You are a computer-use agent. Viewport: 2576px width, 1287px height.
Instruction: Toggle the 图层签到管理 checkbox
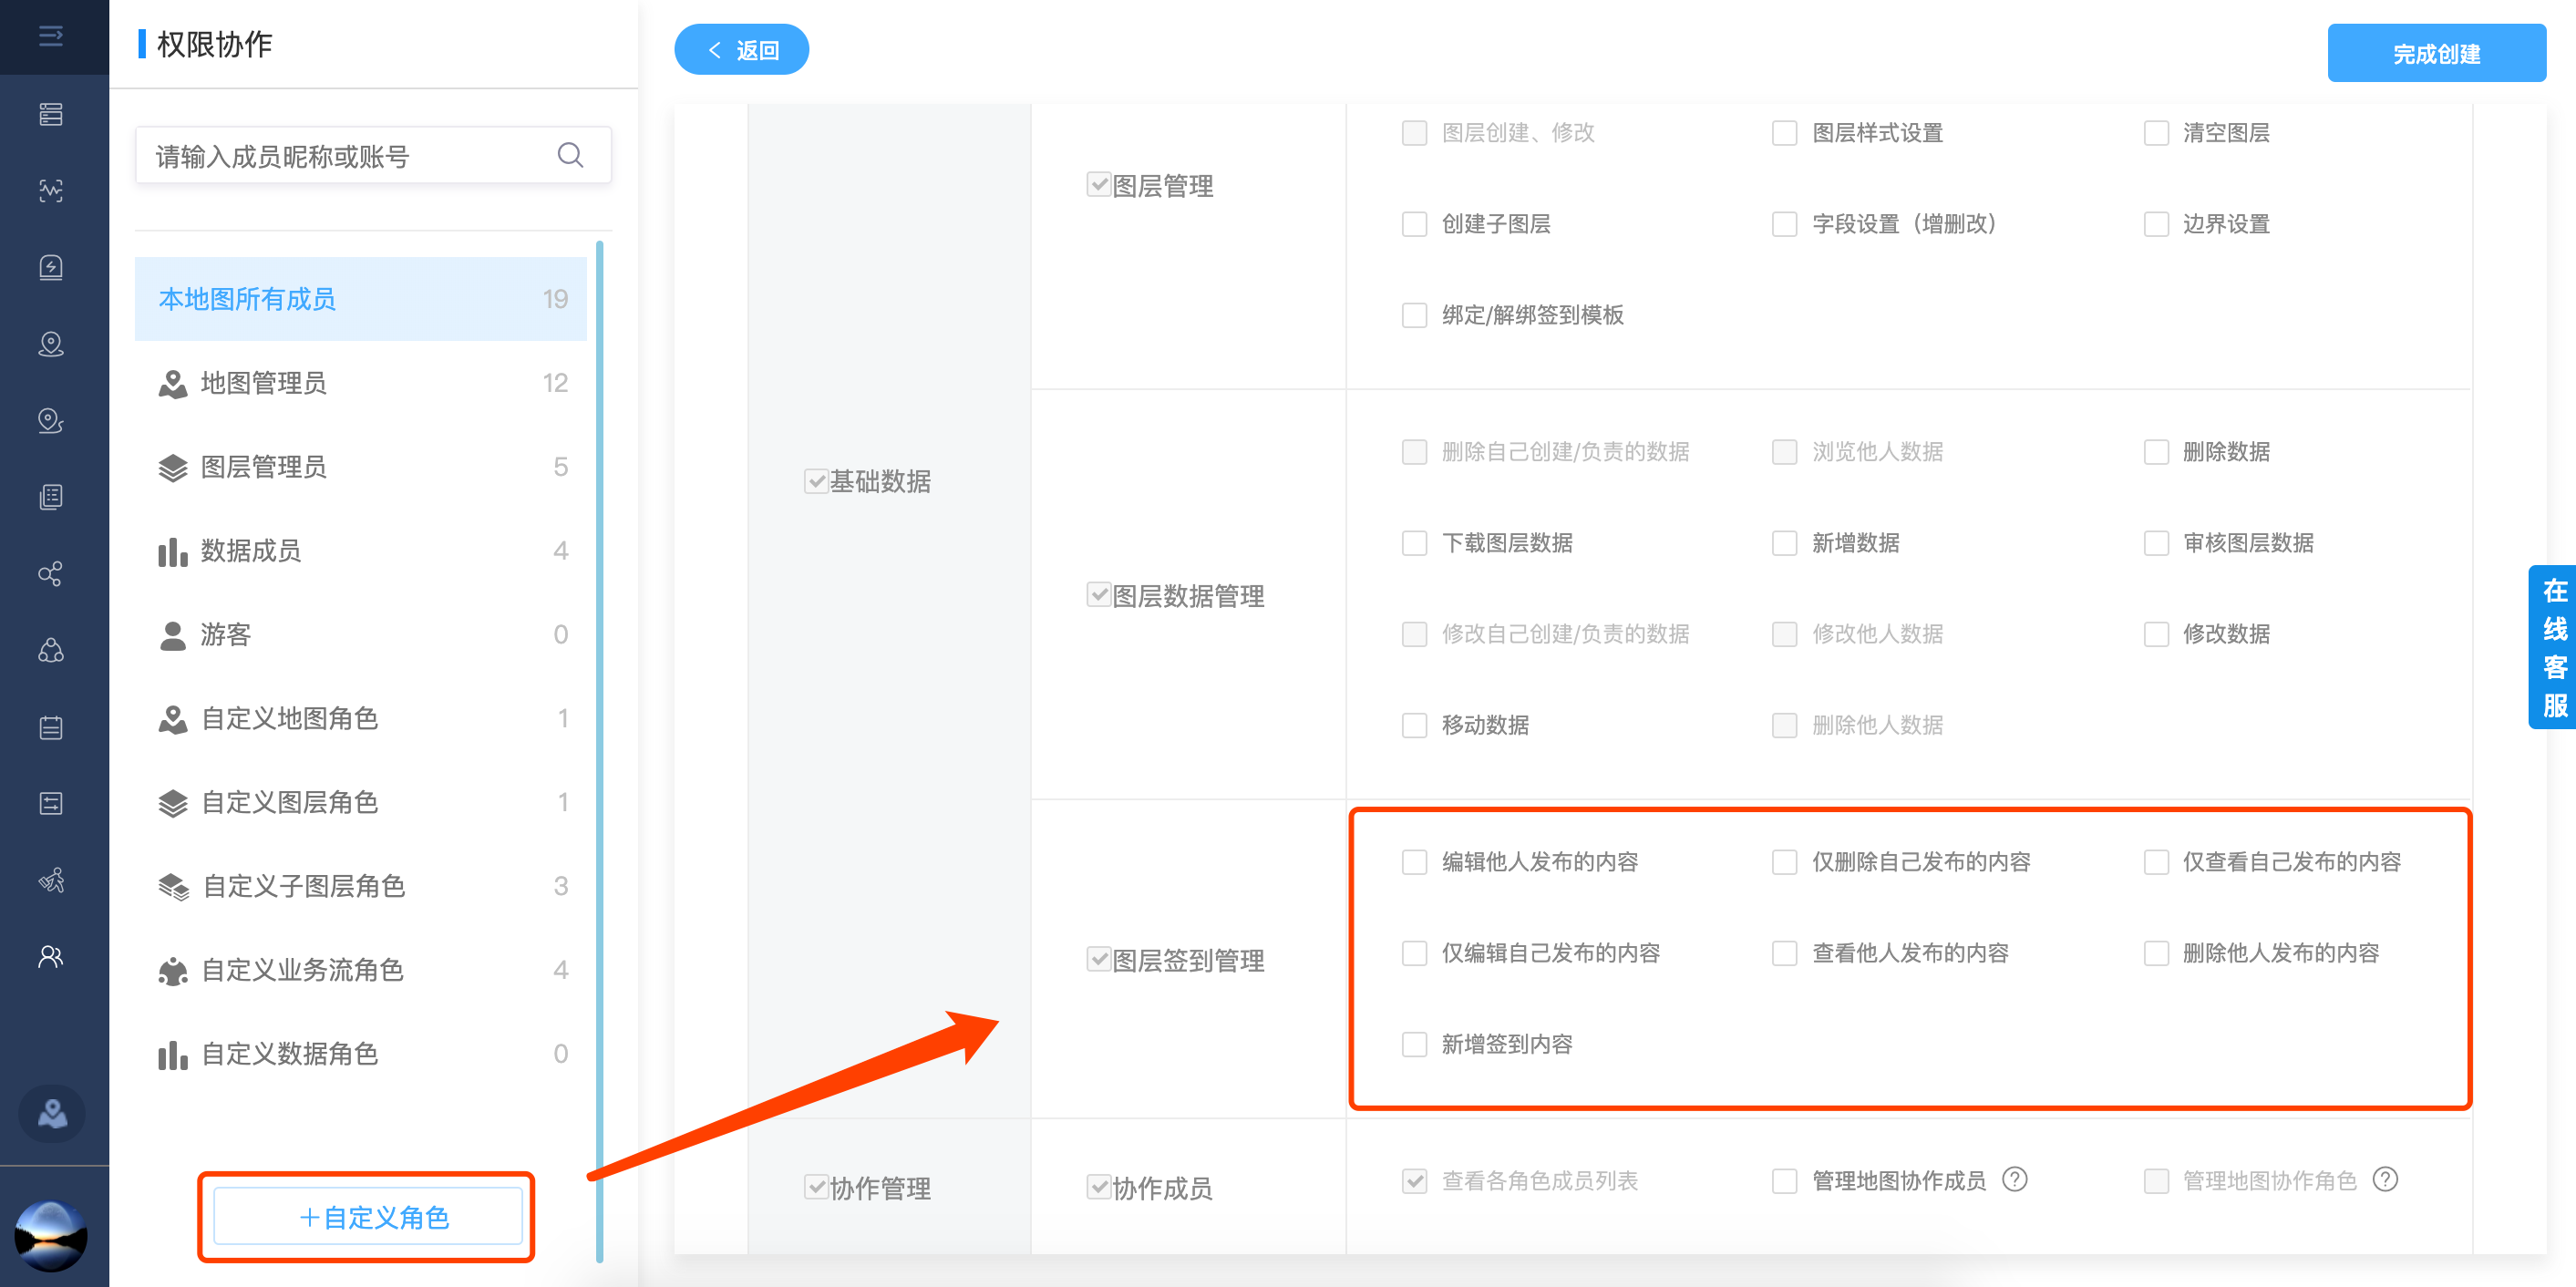point(1098,960)
